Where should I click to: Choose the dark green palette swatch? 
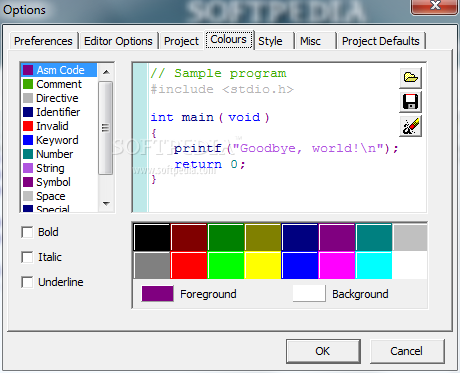226,237
